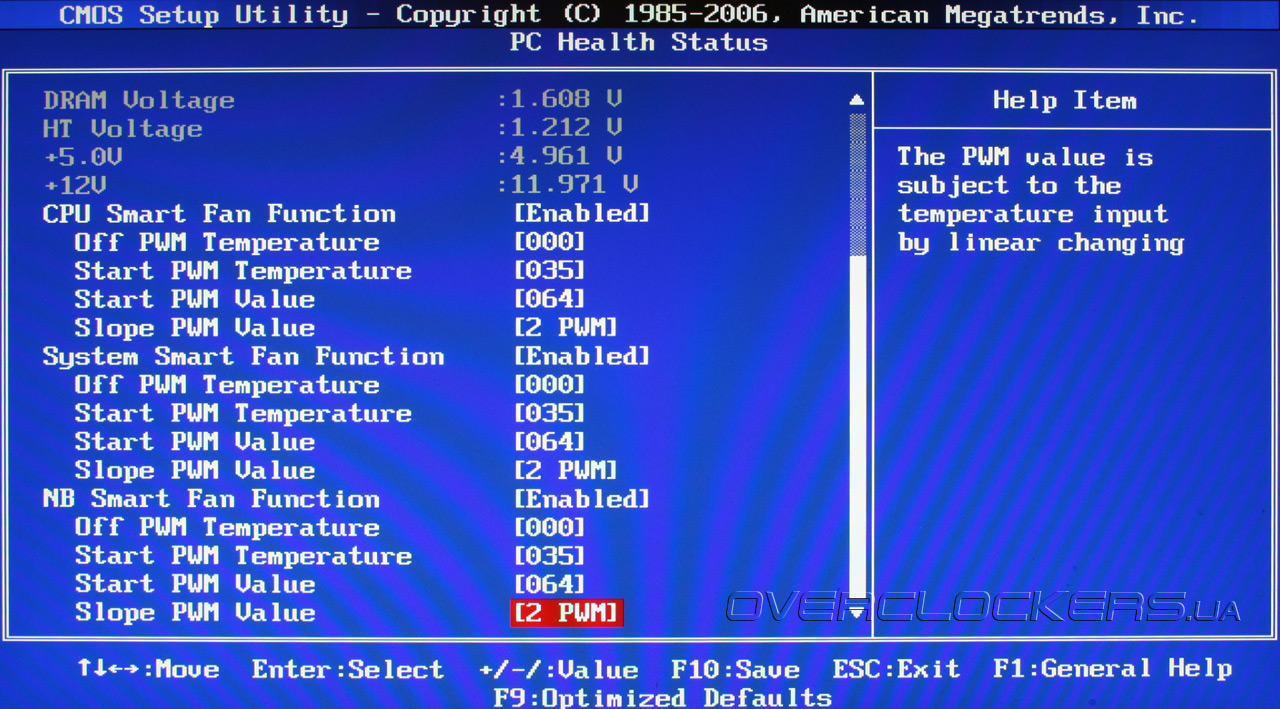Click the ESC:Exit hint in the footer
Screen dimensions: 1280x709
click(x=896, y=669)
